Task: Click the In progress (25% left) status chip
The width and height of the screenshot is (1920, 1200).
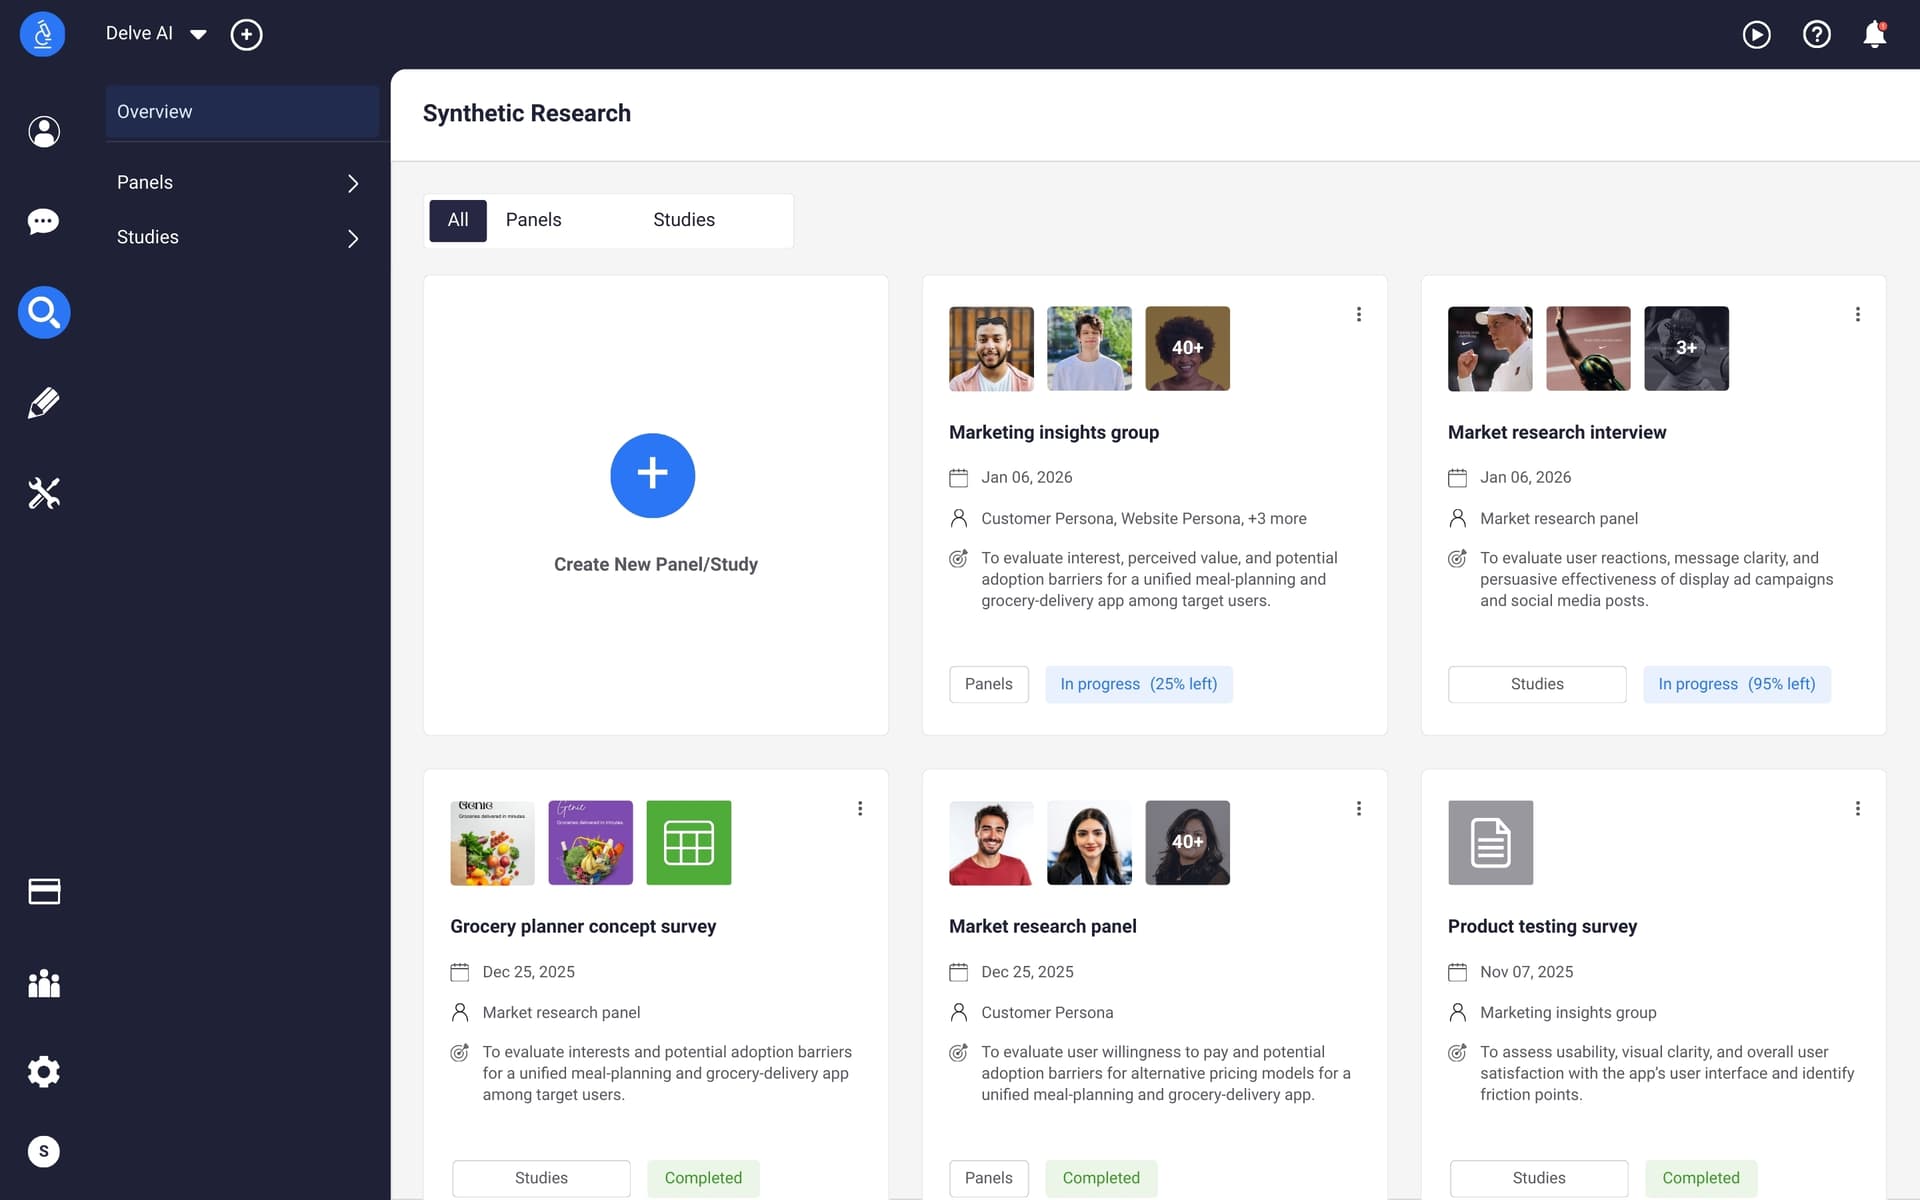Action: click(x=1138, y=684)
